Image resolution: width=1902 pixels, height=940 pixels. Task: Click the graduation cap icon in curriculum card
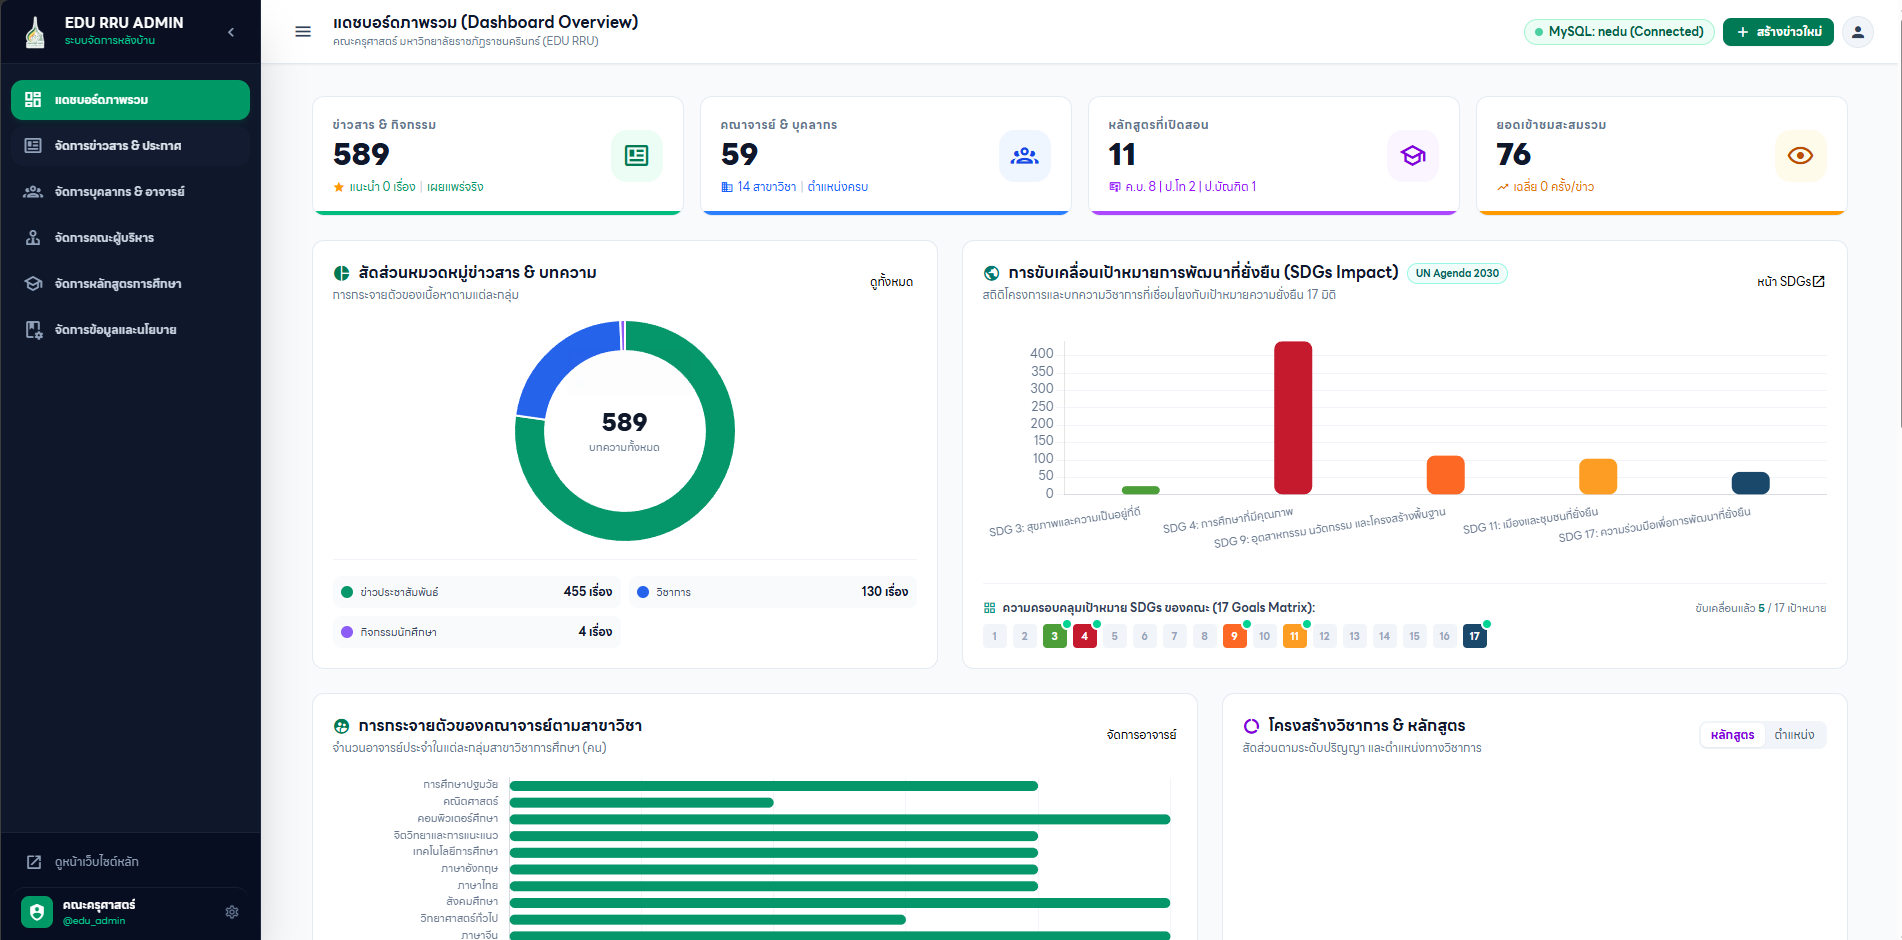tap(1413, 156)
